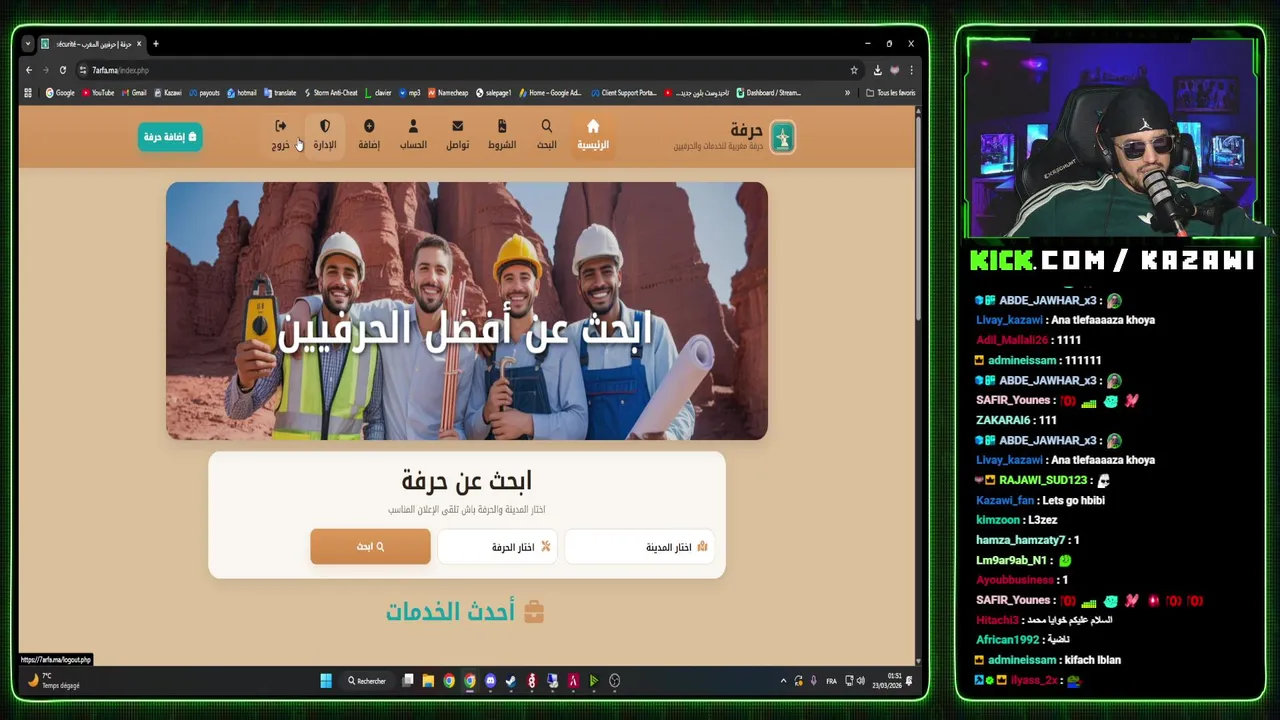Click chat username Livay_kazawi first message

[x=1009, y=320]
